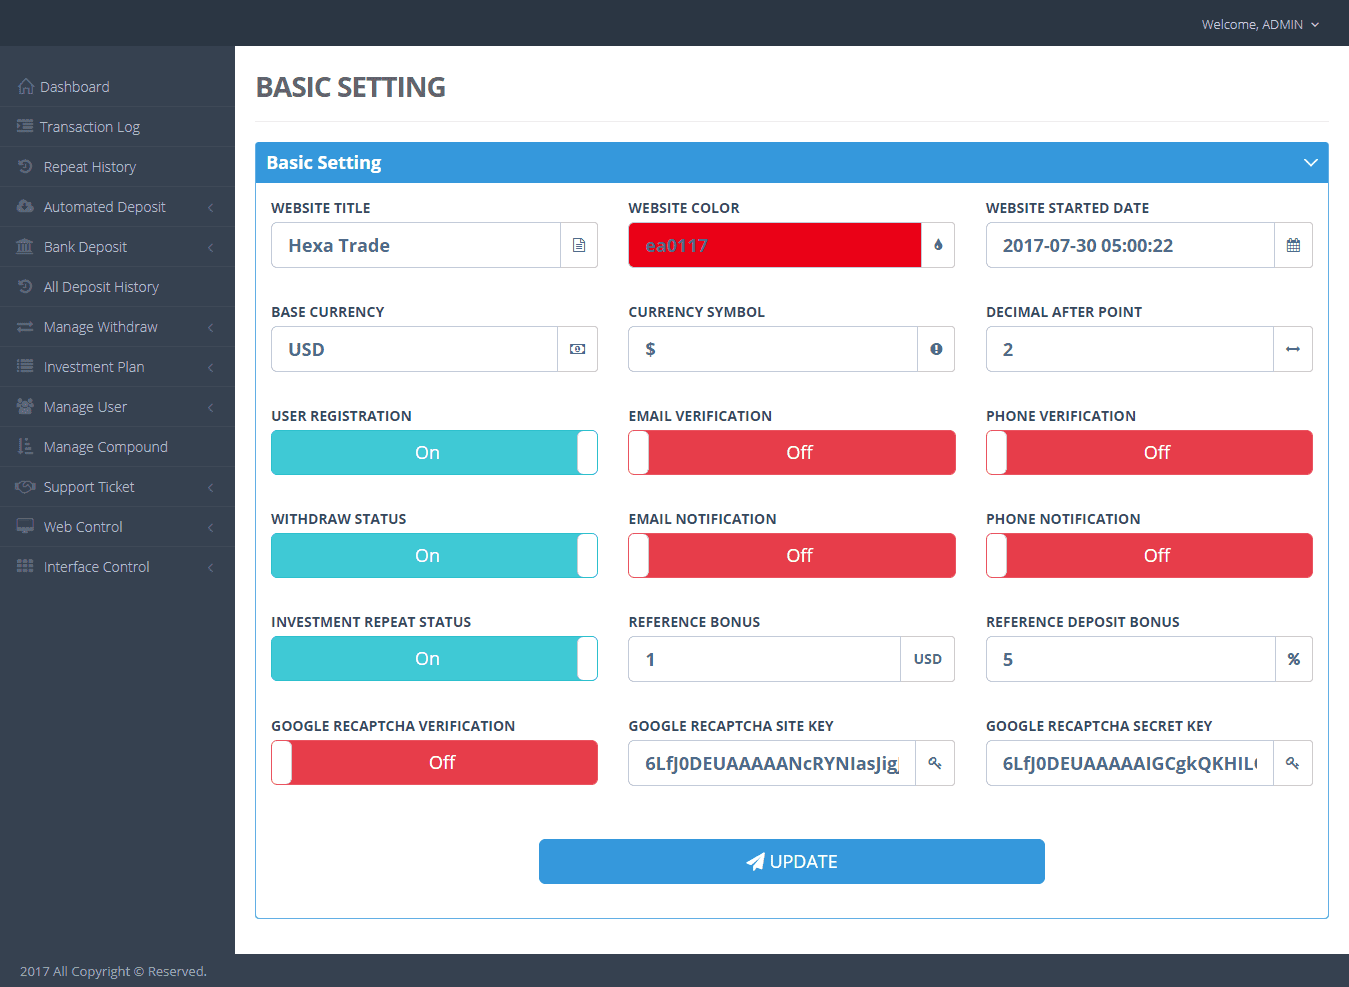Collapse the Basic Setting panel chevron
This screenshot has width=1349, height=987.
[1310, 163]
